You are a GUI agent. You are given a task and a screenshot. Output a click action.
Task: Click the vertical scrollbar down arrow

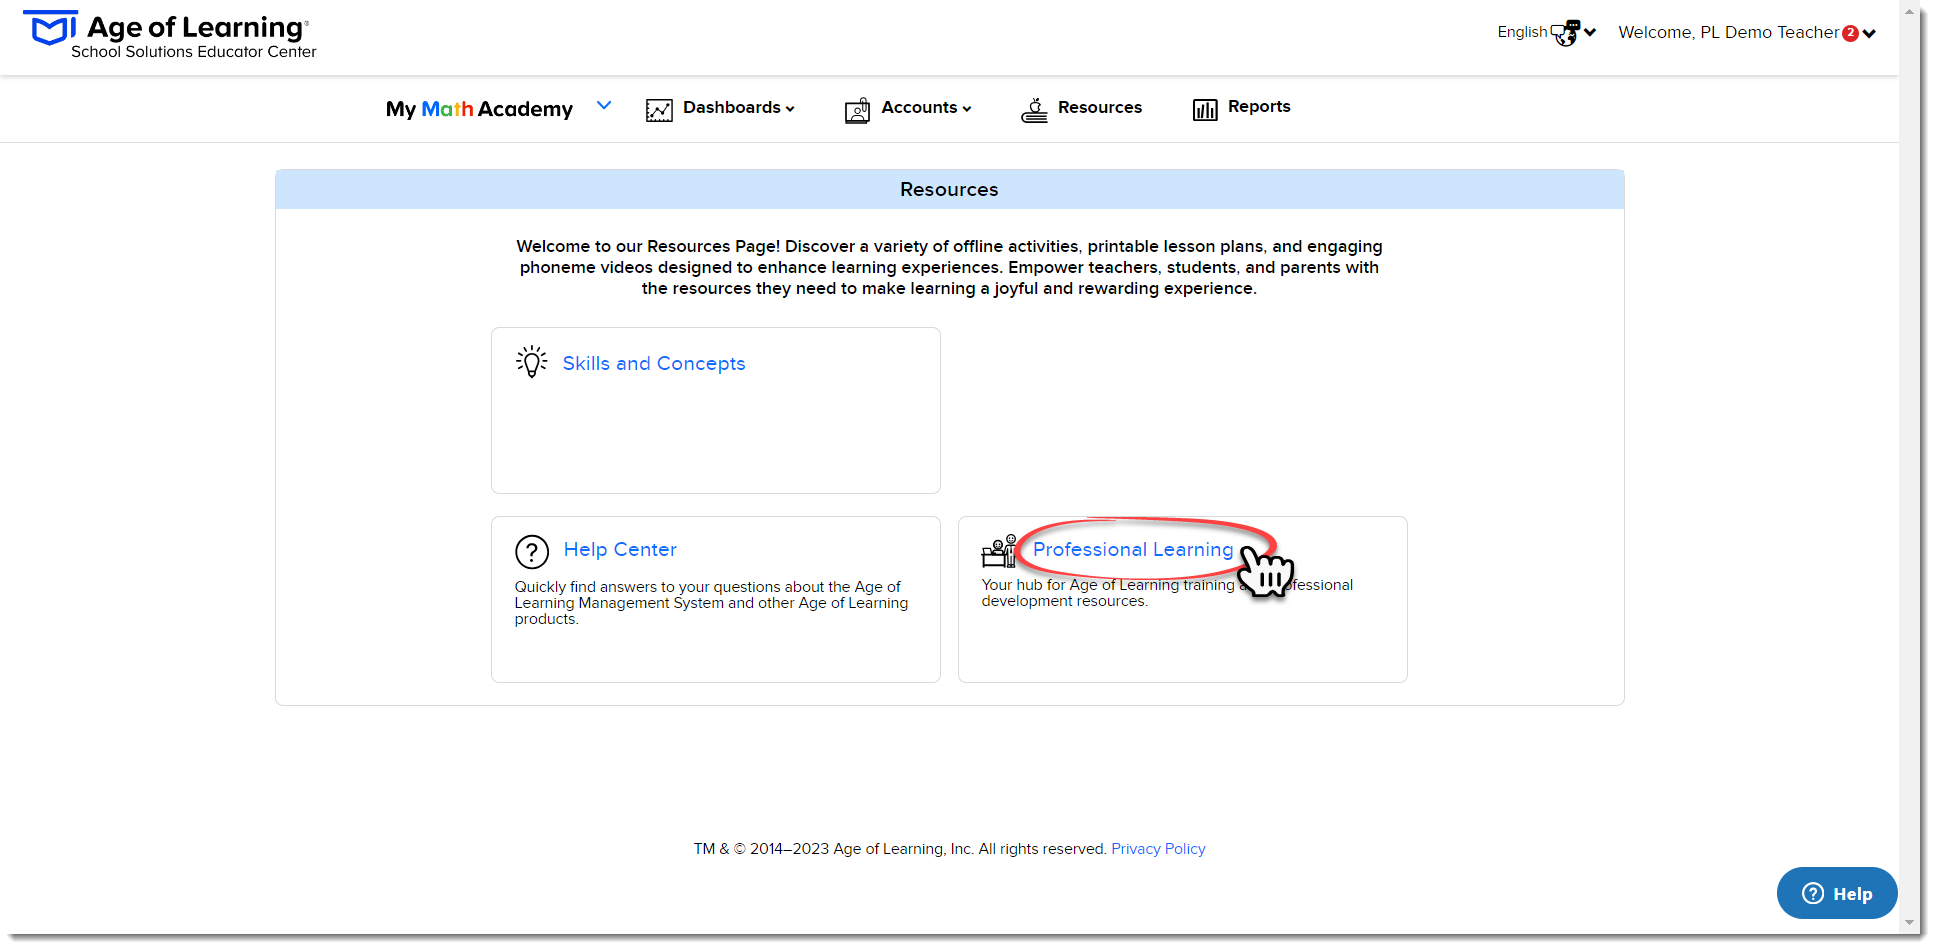[1910, 923]
